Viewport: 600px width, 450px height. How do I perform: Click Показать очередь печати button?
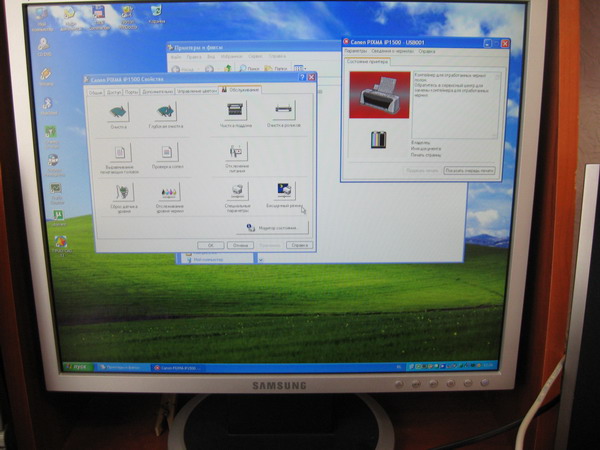(469, 171)
